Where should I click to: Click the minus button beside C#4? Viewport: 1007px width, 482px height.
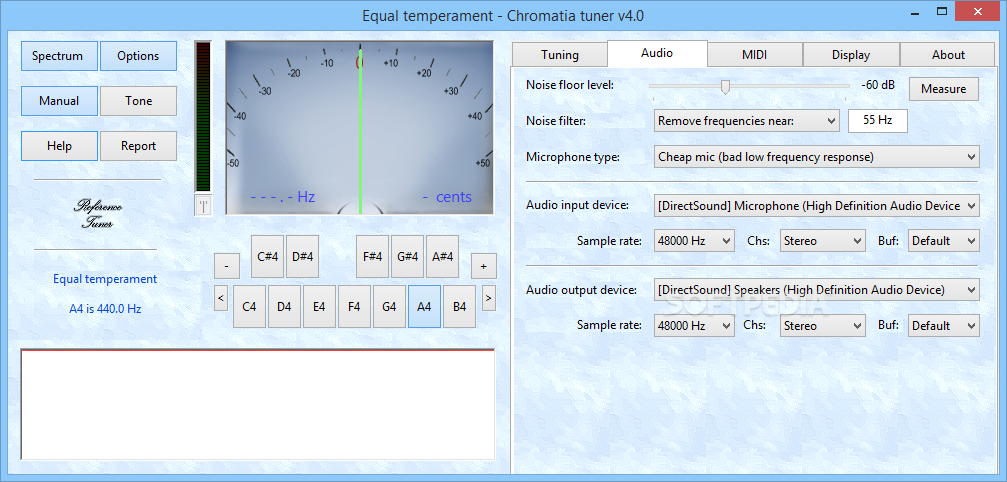(227, 266)
